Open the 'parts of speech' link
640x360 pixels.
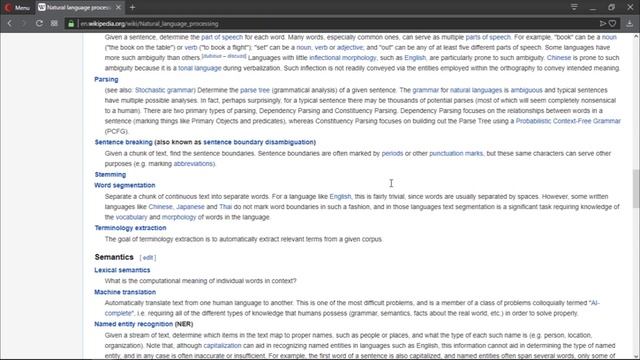(488, 37)
